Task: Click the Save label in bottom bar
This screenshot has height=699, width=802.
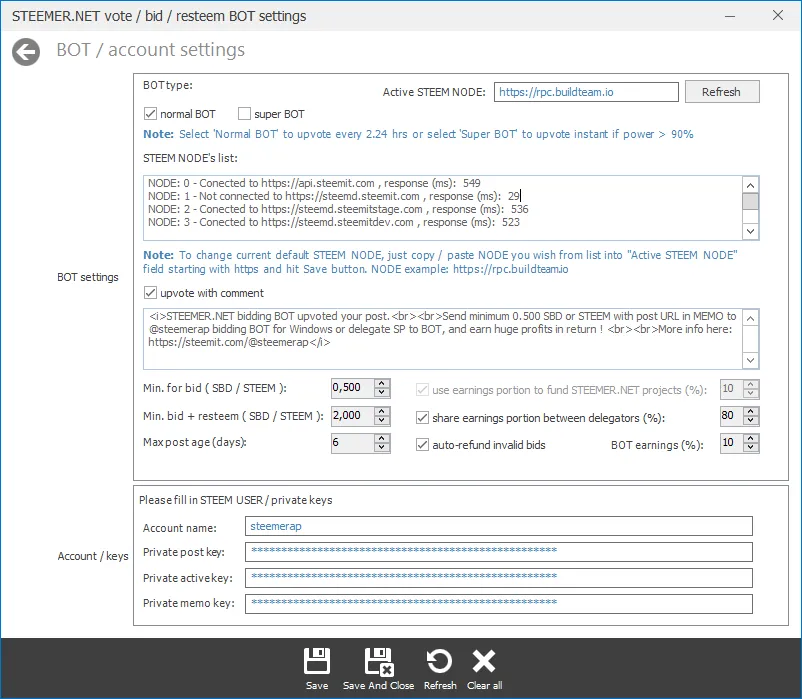Action: click(317, 686)
